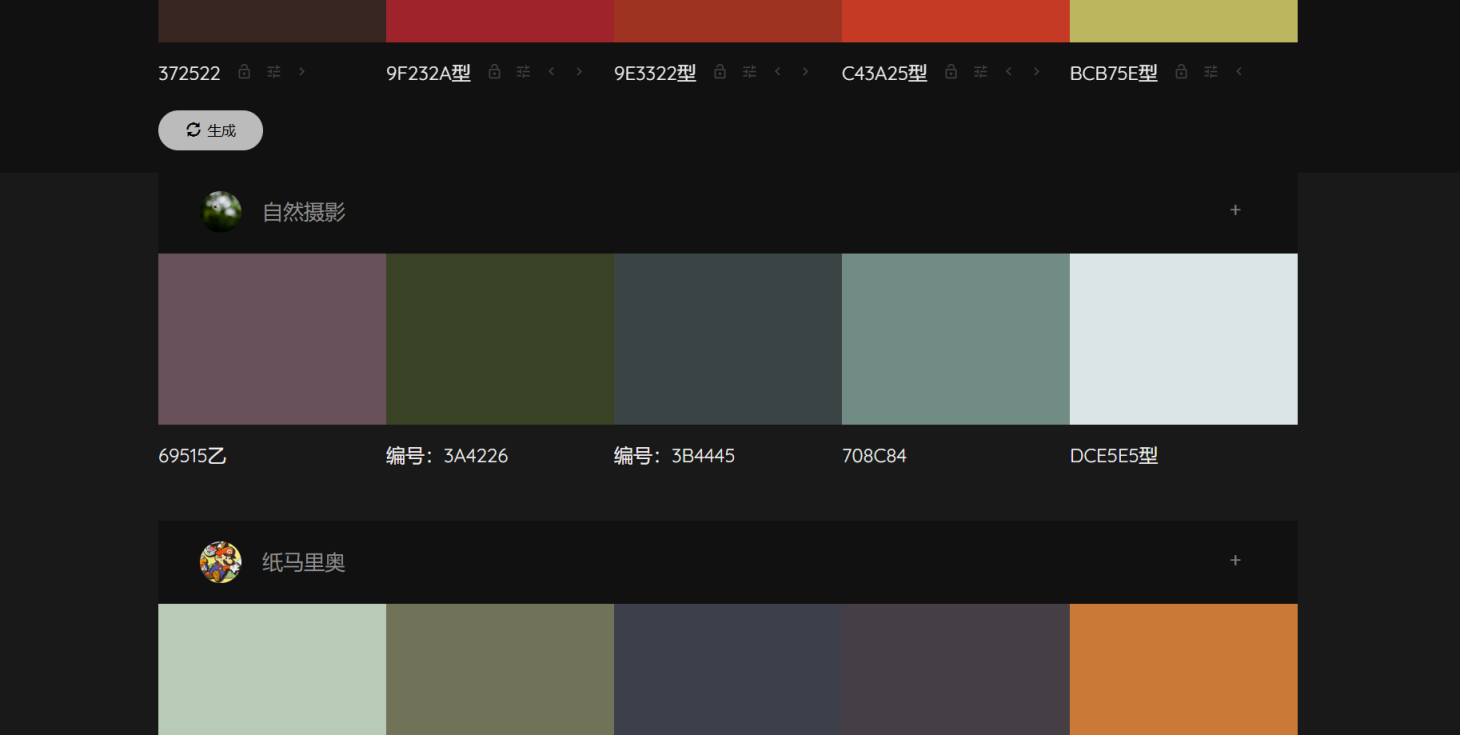The width and height of the screenshot is (1460, 735).
Task: Lock the 9F232A color
Action: pyautogui.click(x=494, y=72)
